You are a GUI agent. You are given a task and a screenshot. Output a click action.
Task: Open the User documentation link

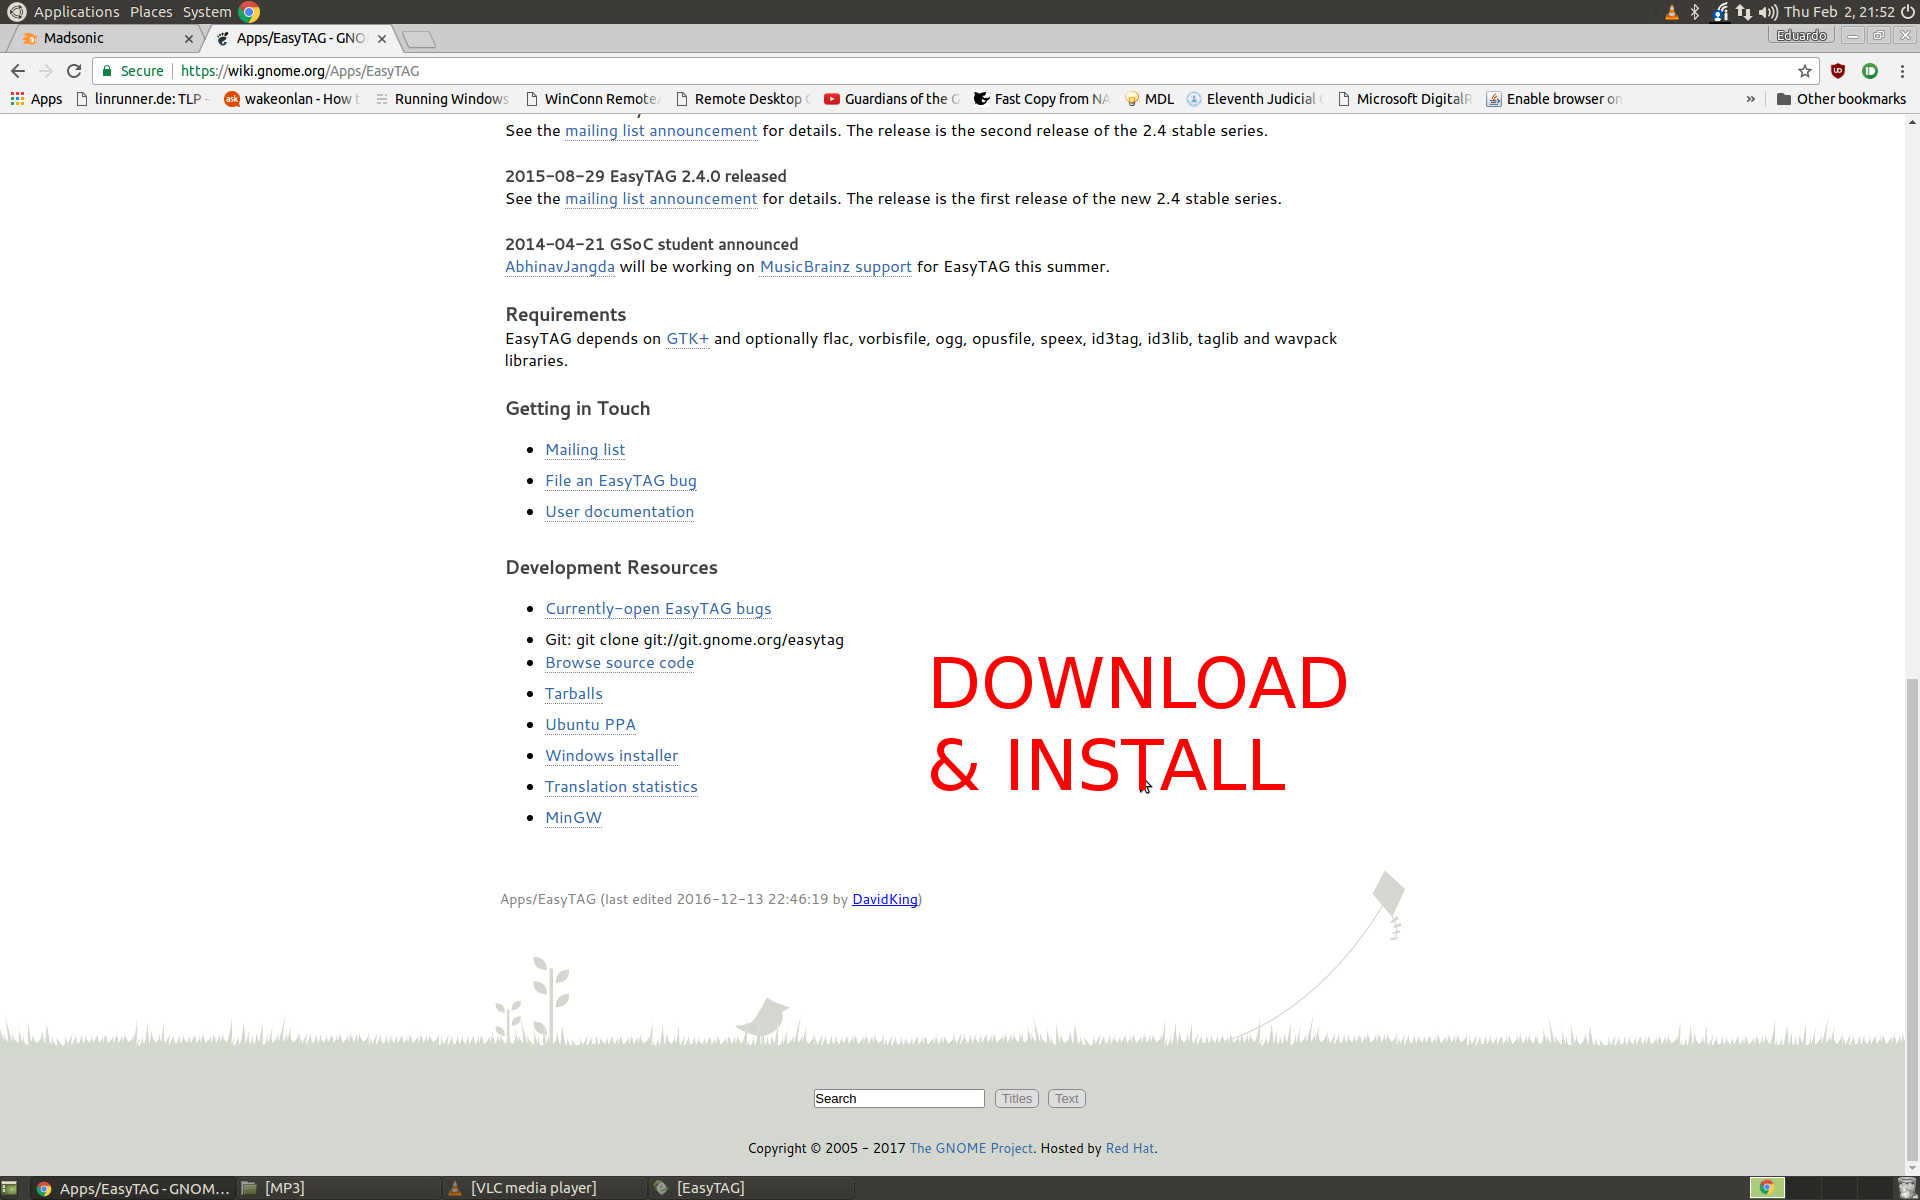(619, 512)
